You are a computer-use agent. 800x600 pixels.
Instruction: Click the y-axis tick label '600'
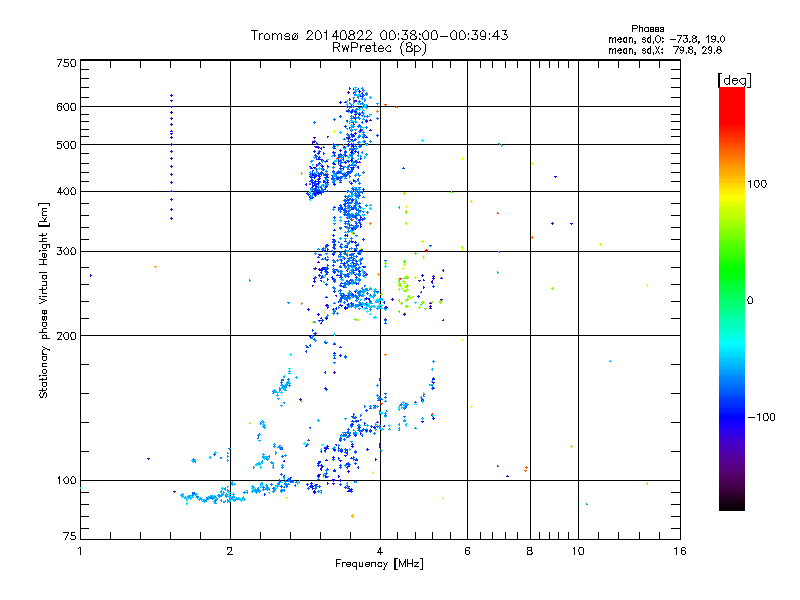pyautogui.click(x=66, y=107)
